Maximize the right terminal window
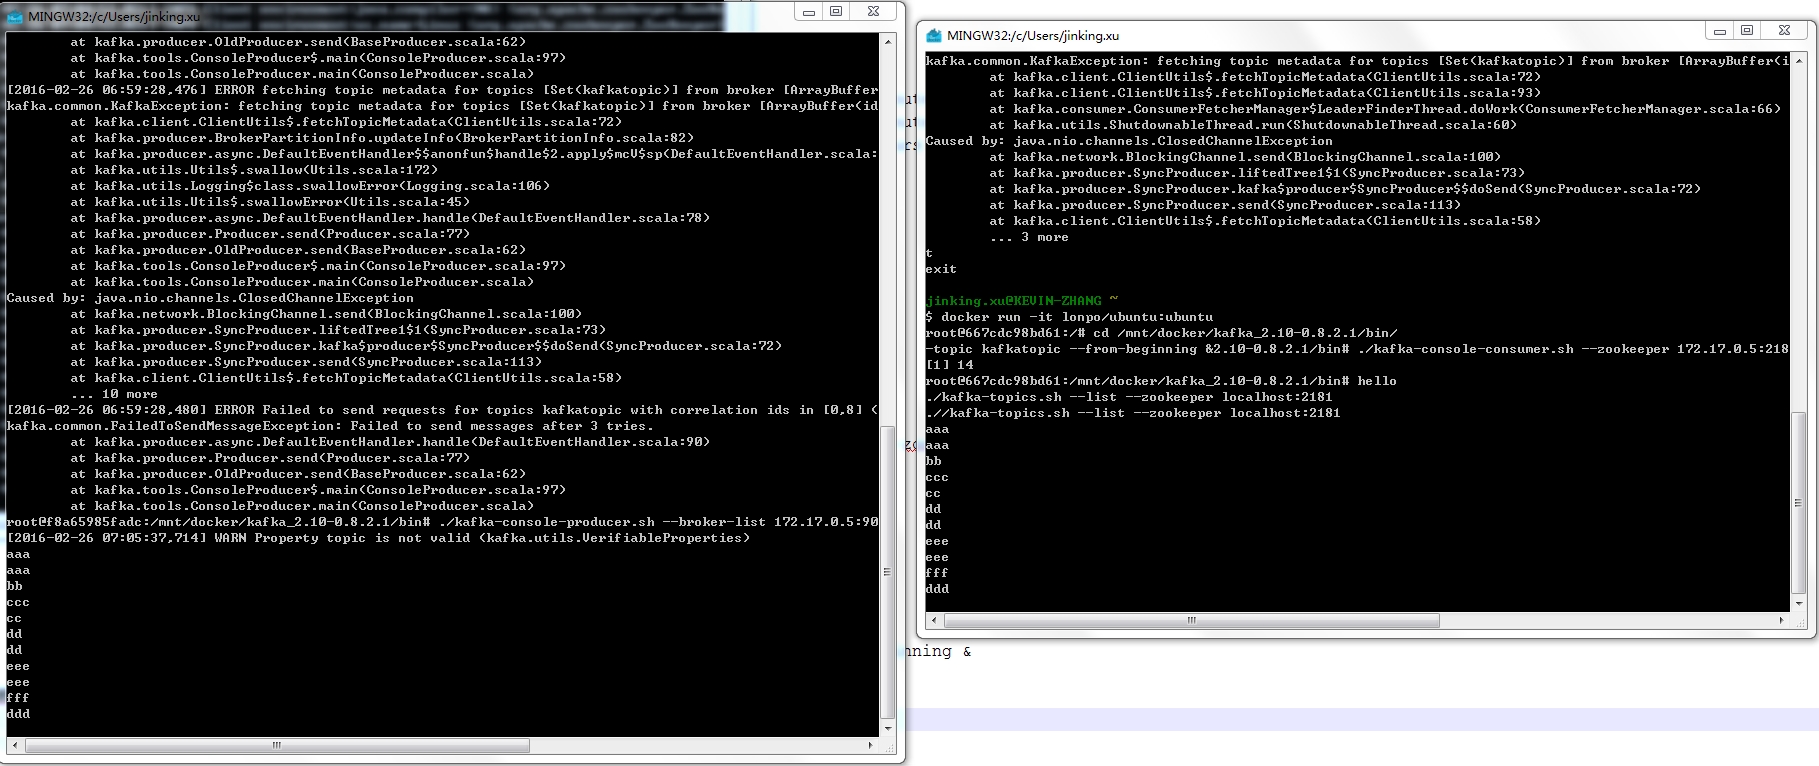The width and height of the screenshot is (1819, 766). (x=1747, y=31)
